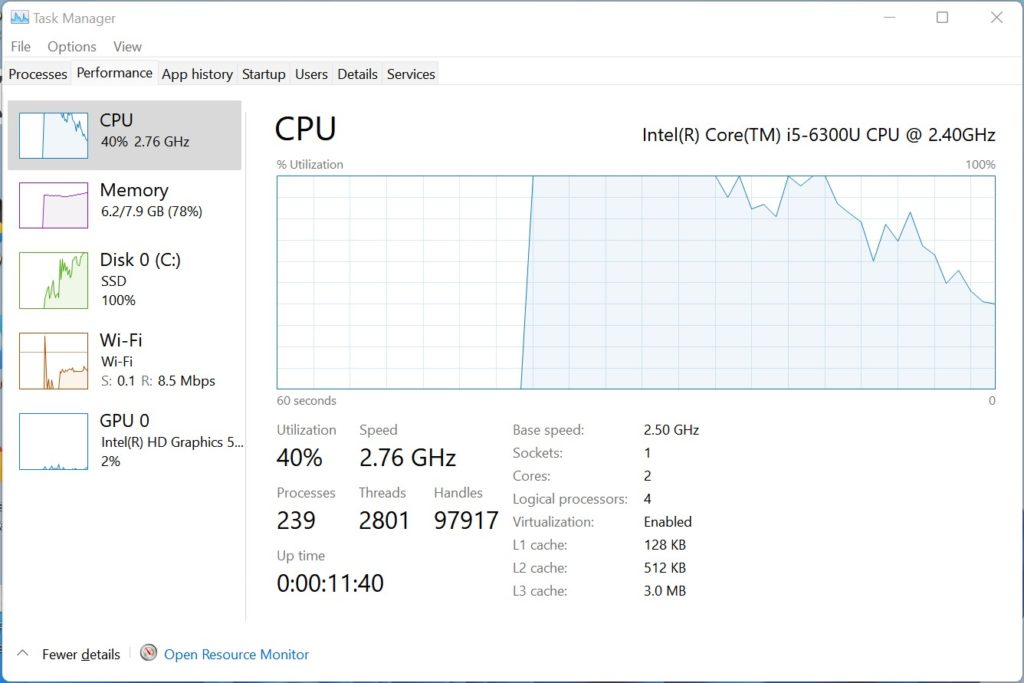Select the Disk 0 (C:) graph icon
This screenshot has height=683, width=1024.
click(54, 280)
